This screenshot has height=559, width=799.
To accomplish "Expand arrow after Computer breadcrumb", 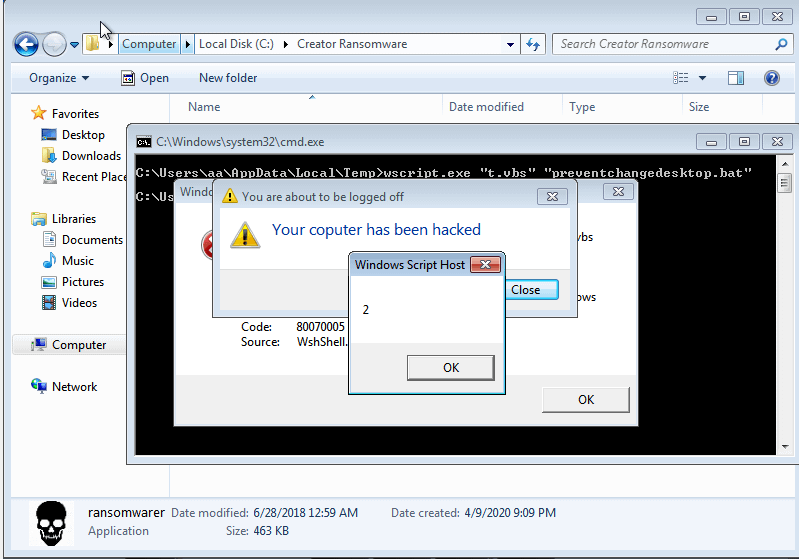I will 188,44.
